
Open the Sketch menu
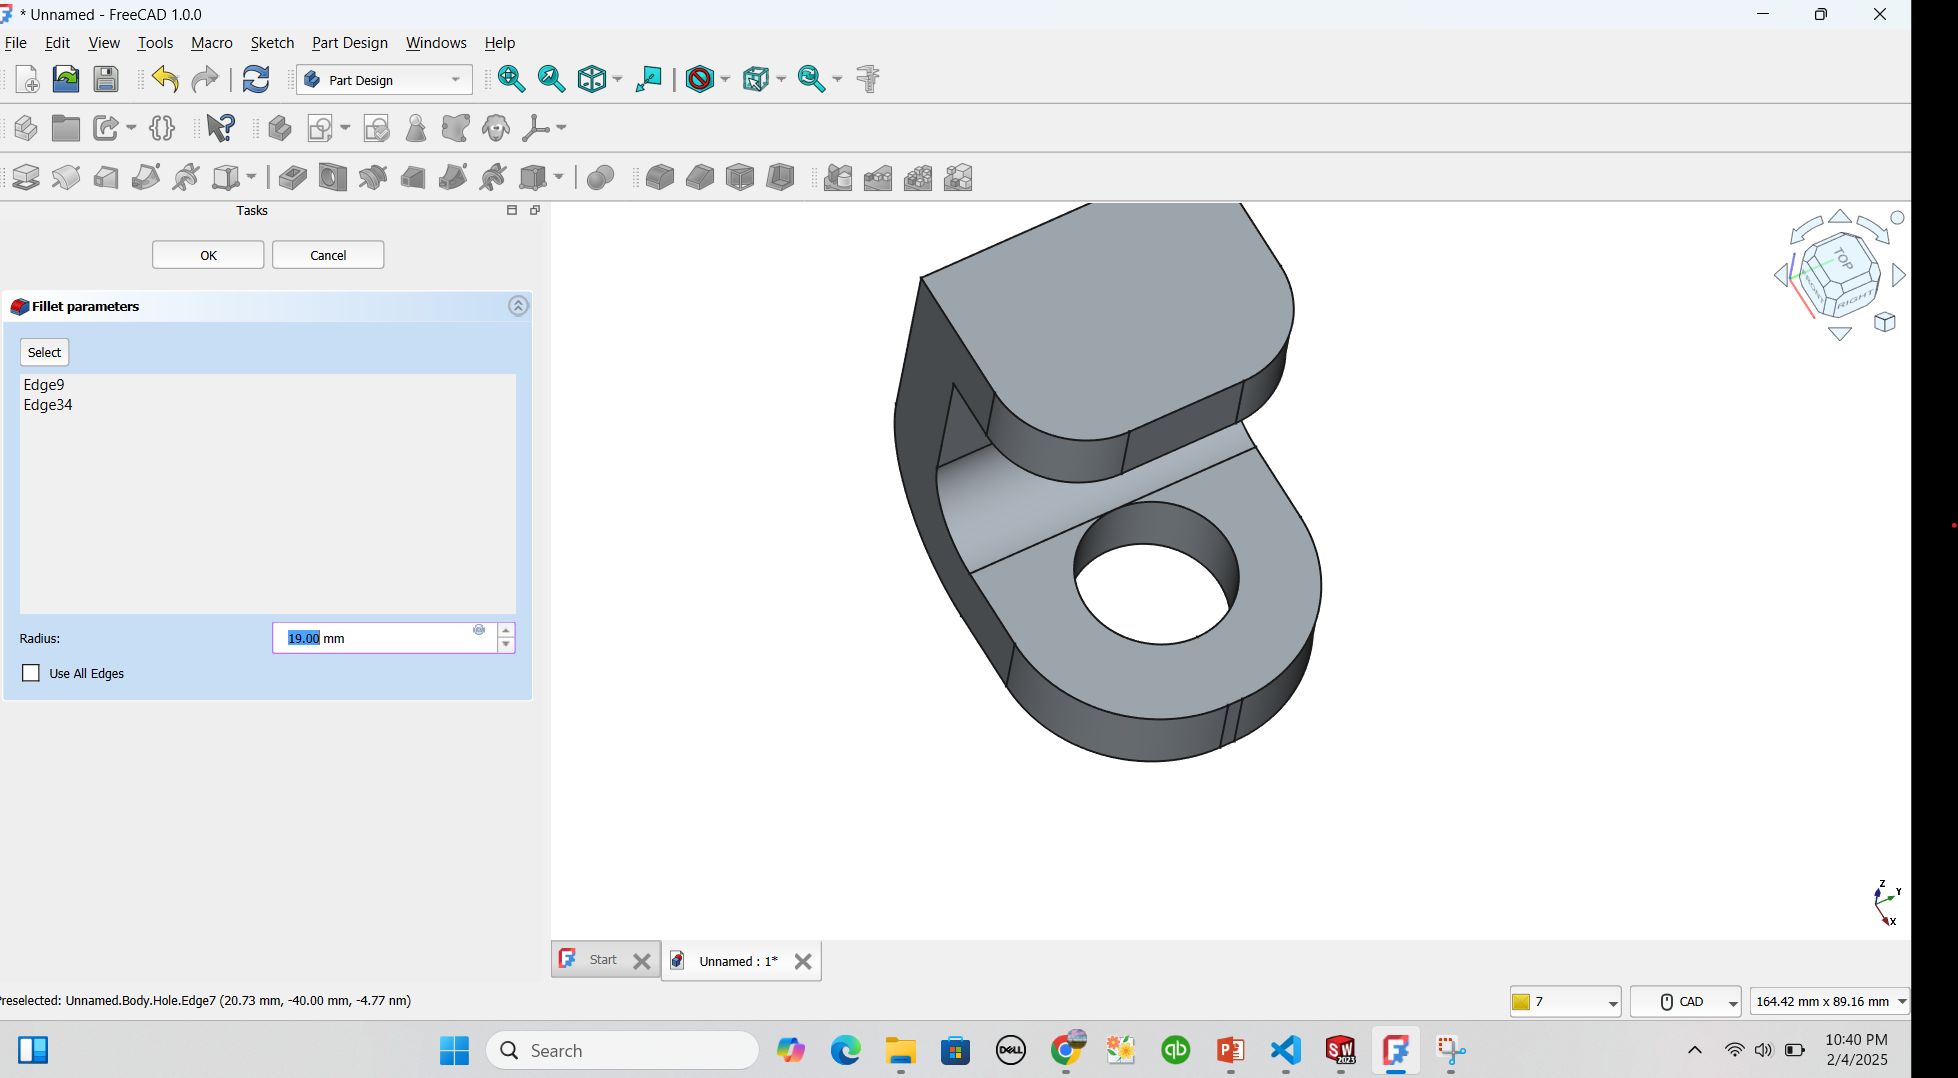pos(272,43)
